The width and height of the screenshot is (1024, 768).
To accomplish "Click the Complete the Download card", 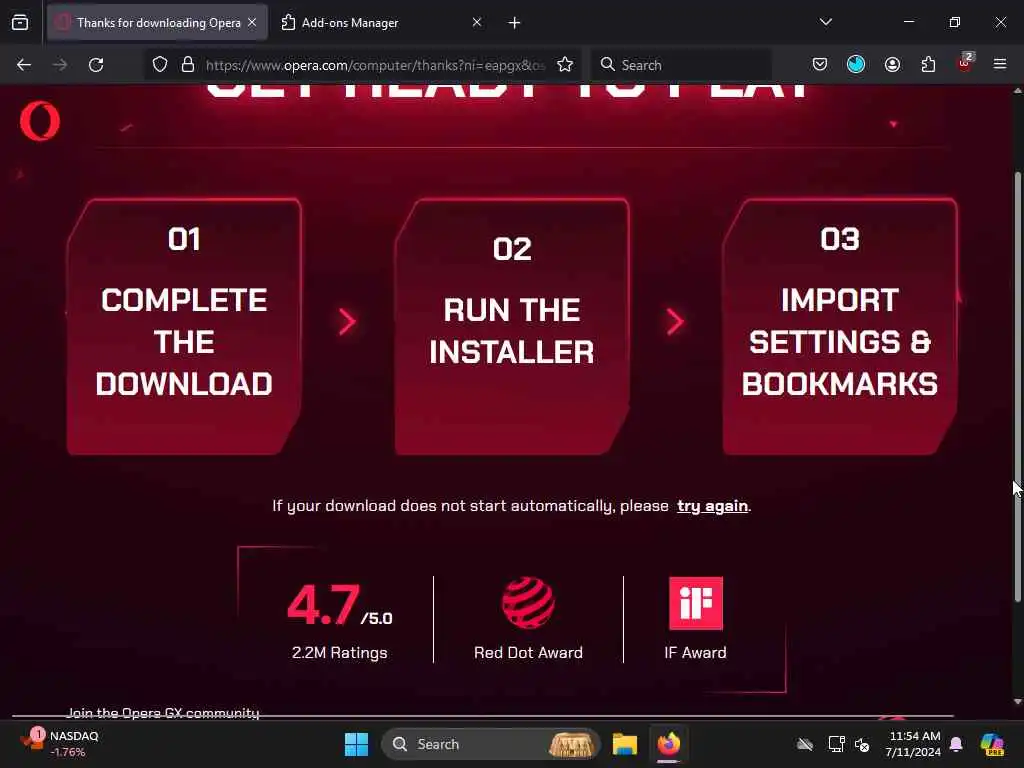I will 184,326.
